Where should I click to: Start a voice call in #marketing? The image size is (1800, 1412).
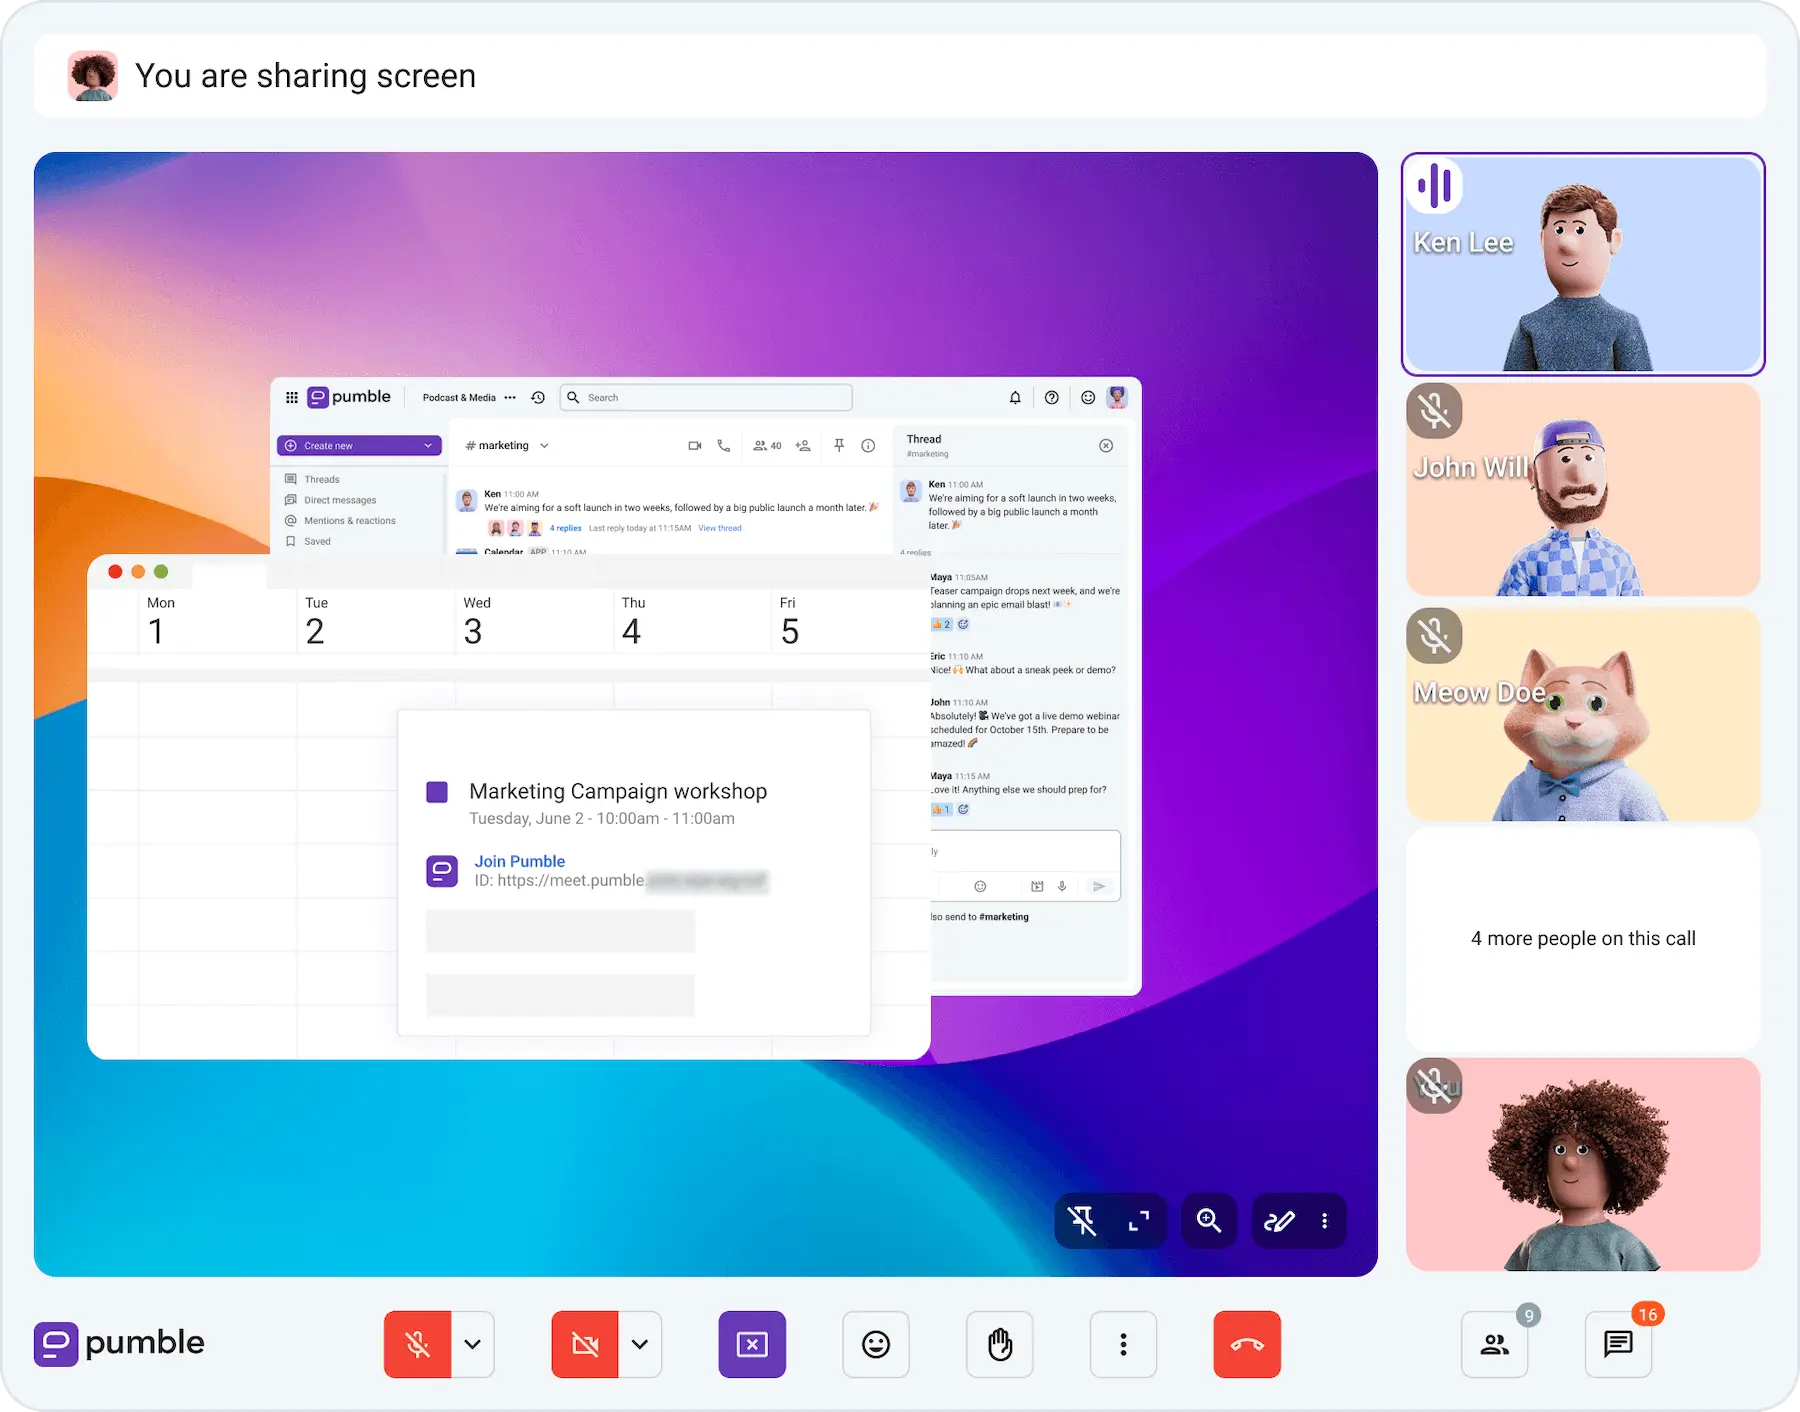(x=724, y=446)
